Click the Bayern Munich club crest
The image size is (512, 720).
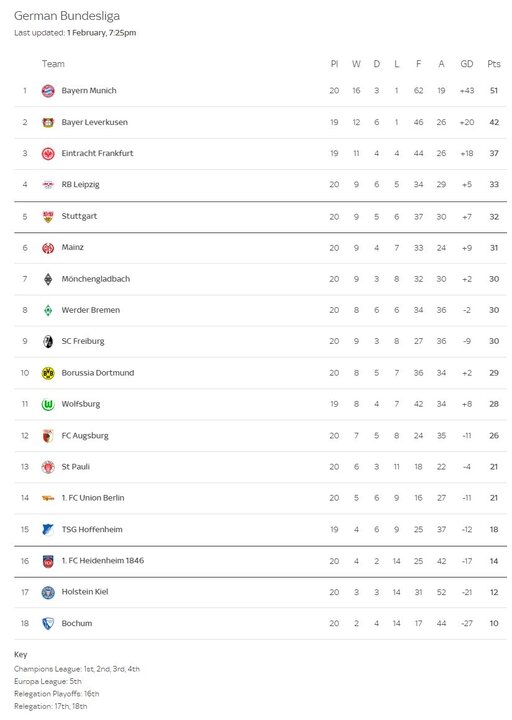(x=48, y=91)
